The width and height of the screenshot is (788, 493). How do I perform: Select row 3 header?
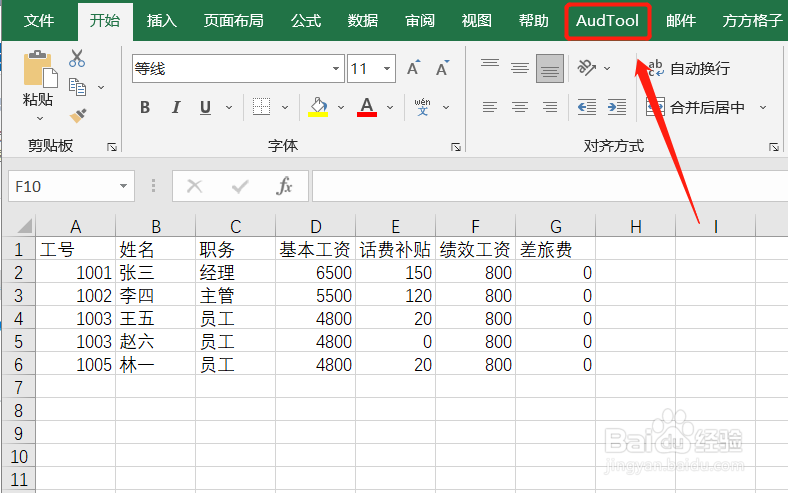coord(19,295)
